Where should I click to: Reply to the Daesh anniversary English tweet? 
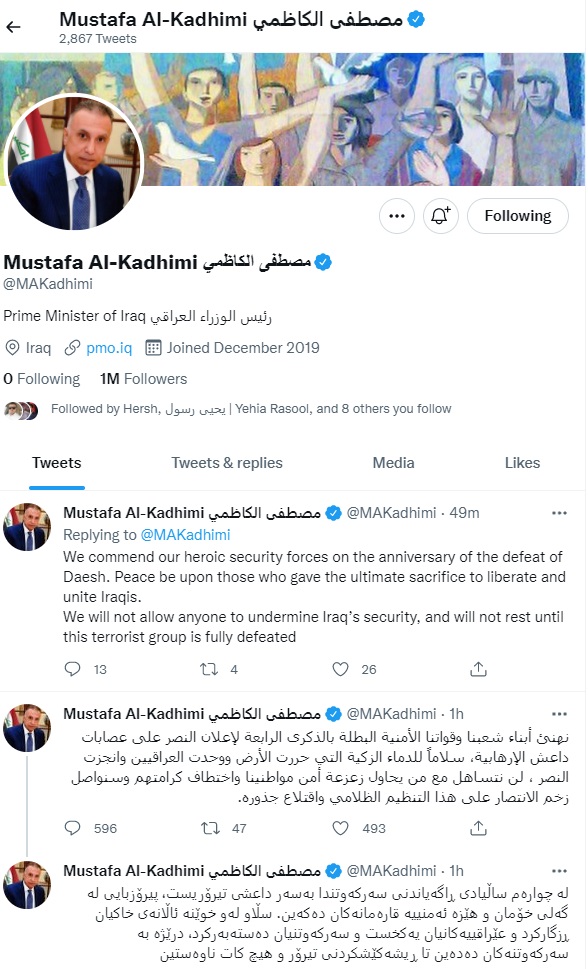pyautogui.click(x=73, y=669)
